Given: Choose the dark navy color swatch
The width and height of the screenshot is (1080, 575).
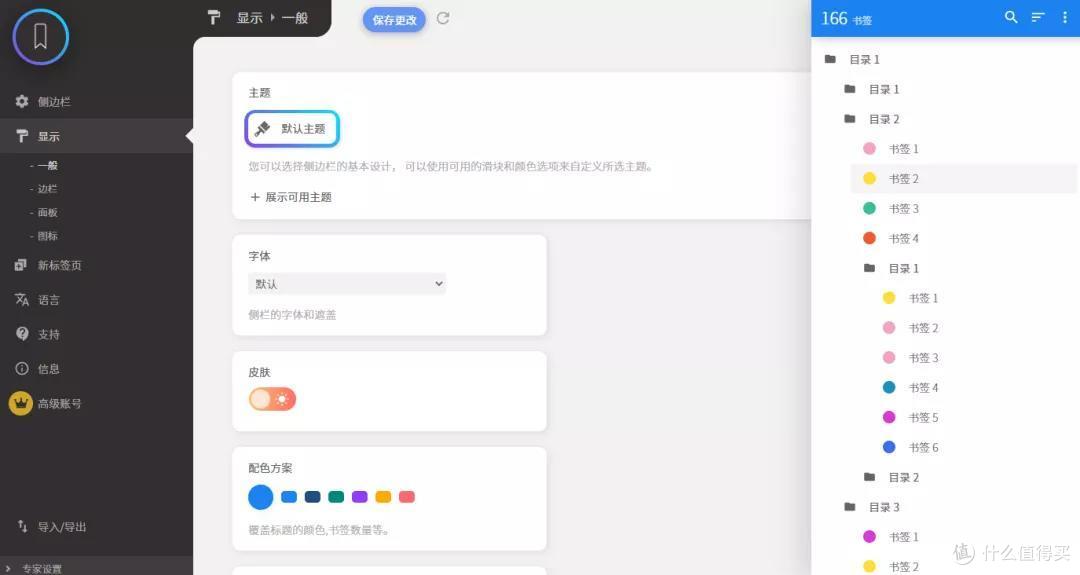Looking at the screenshot, I should pyautogui.click(x=313, y=496).
